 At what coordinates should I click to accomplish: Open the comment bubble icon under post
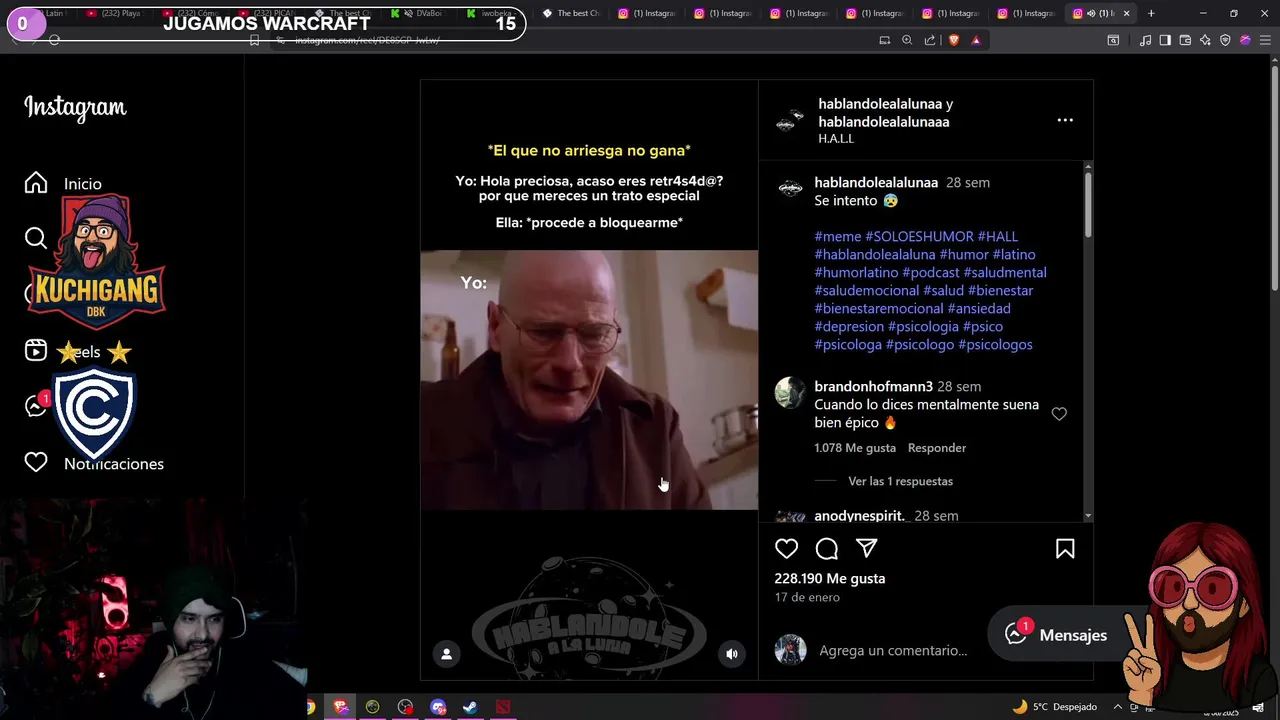click(826, 548)
